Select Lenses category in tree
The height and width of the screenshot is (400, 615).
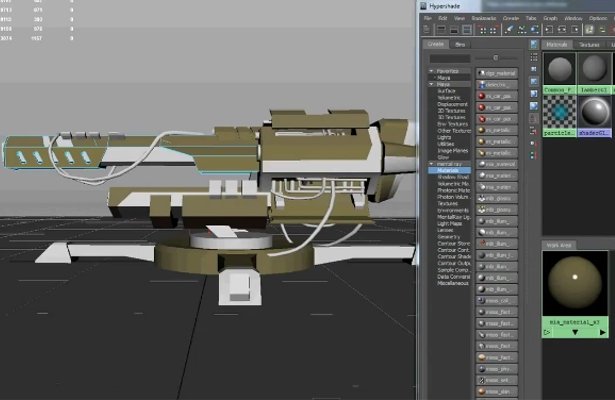point(445,230)
